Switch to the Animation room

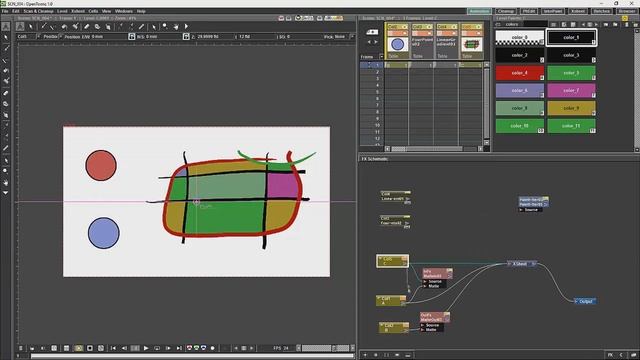pyautogui.click(x=479, y=11)
